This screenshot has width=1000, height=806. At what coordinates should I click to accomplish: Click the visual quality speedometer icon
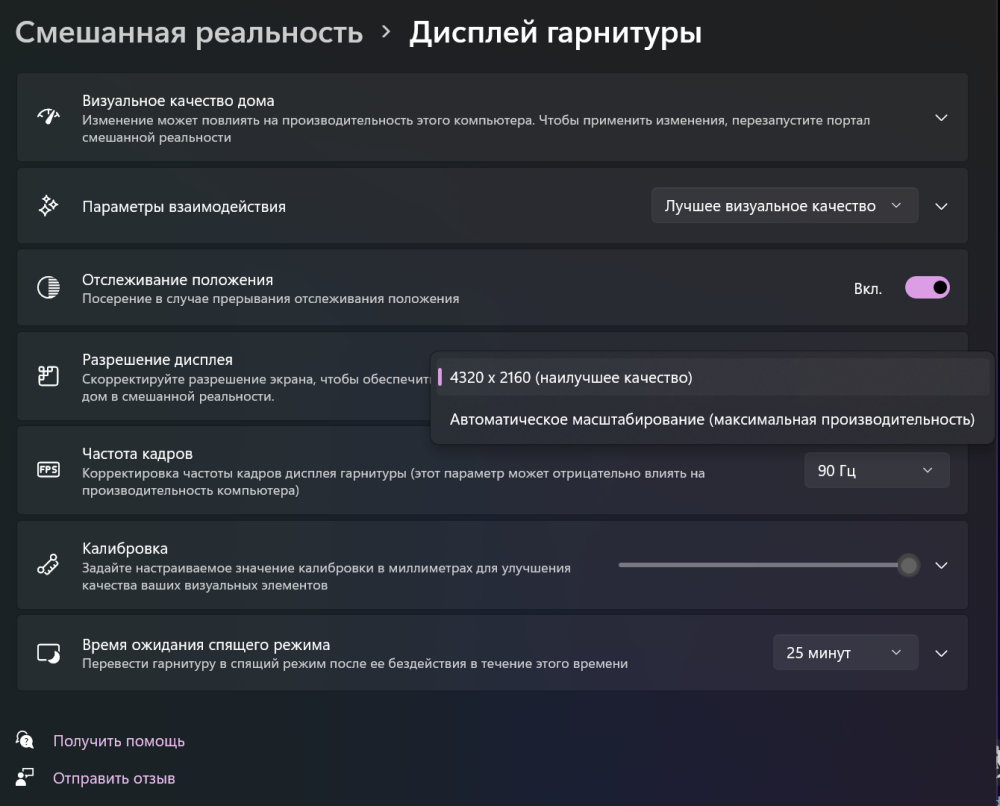(x=48, y=117)
